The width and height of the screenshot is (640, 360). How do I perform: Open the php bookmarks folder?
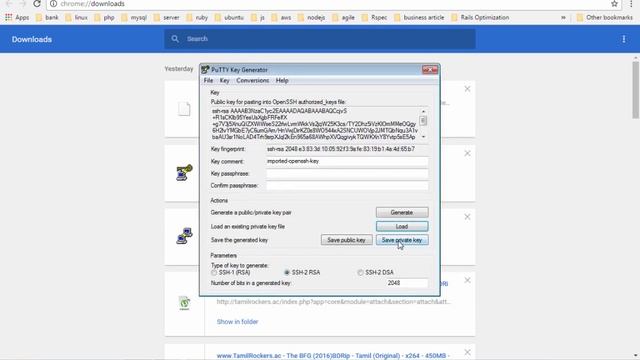(104, 18)
